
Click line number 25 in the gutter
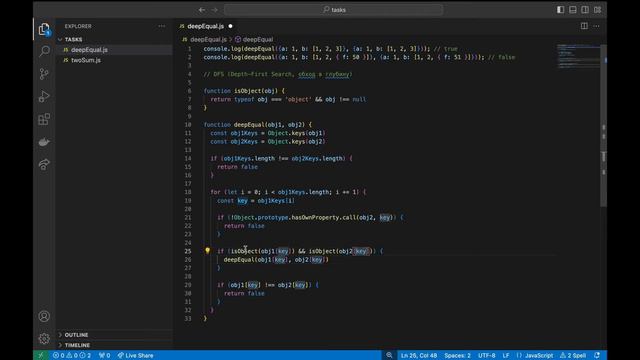(188, 251)
